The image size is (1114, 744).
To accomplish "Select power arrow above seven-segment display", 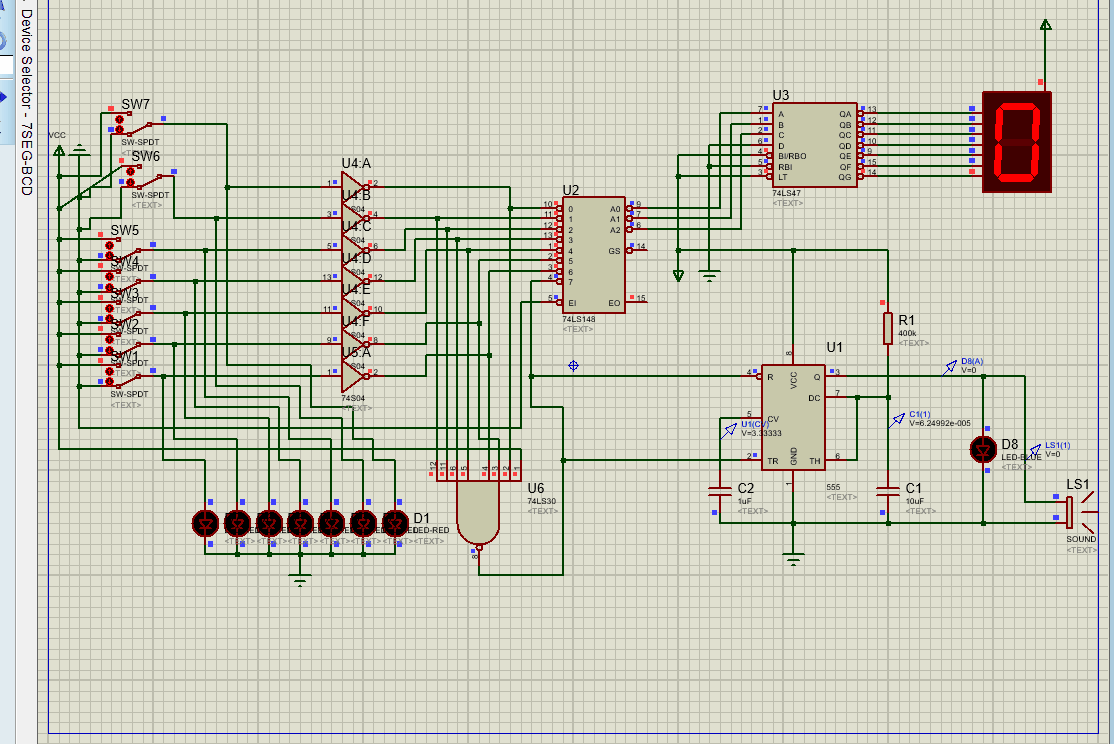I will (x=1045, y=26).
